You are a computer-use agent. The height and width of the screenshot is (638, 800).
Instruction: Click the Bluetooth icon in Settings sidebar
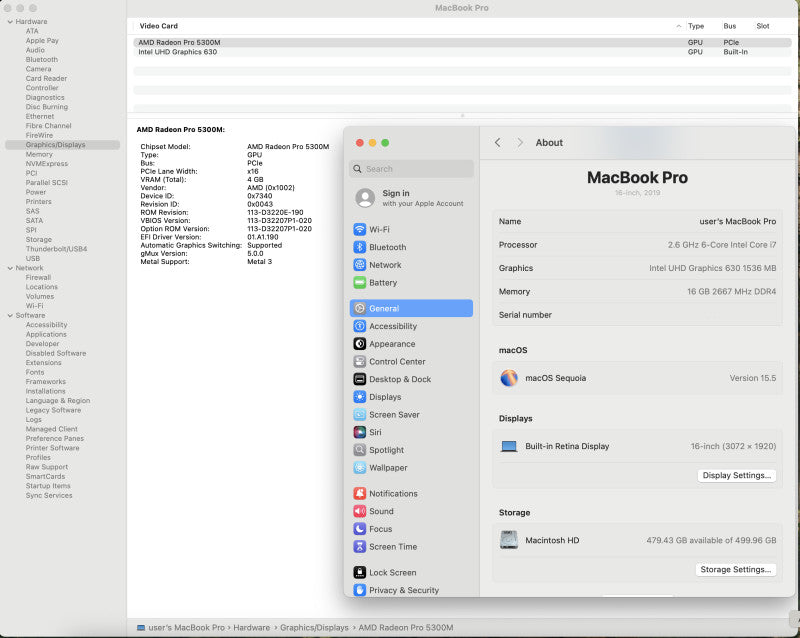[360, 247]
